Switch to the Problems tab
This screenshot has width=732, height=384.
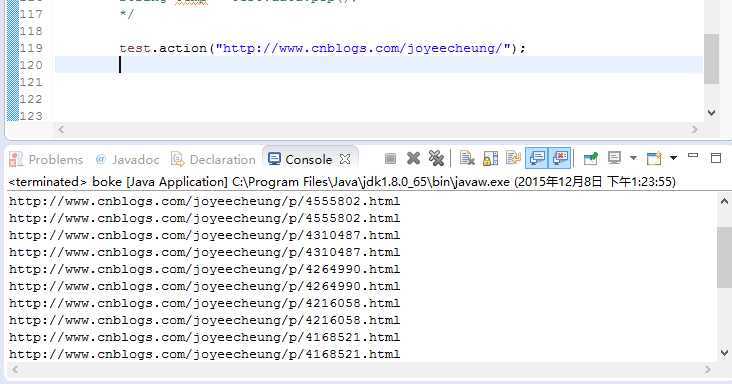point(56,160)
